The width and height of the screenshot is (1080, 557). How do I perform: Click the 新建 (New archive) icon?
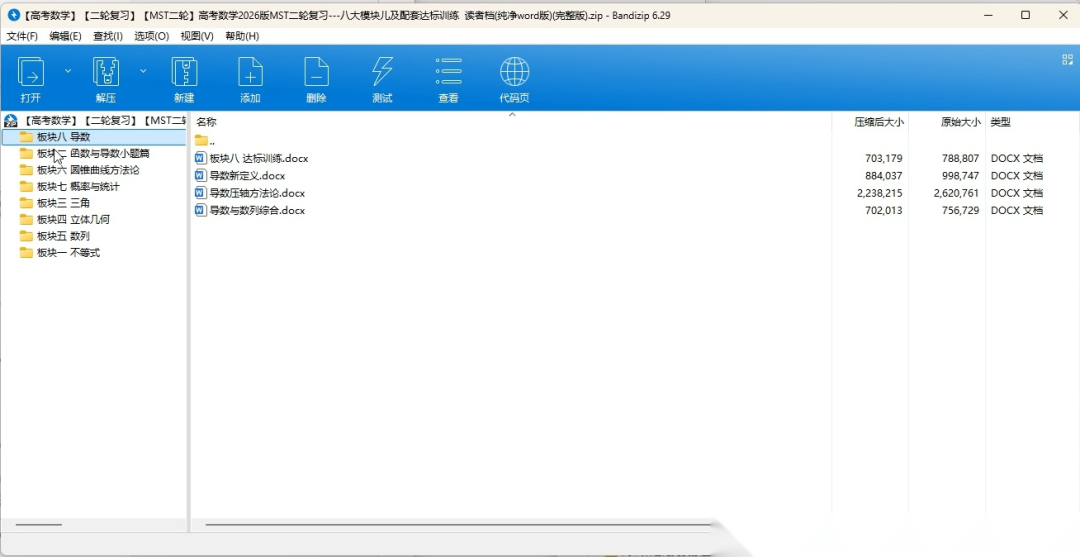pos(184,73)
